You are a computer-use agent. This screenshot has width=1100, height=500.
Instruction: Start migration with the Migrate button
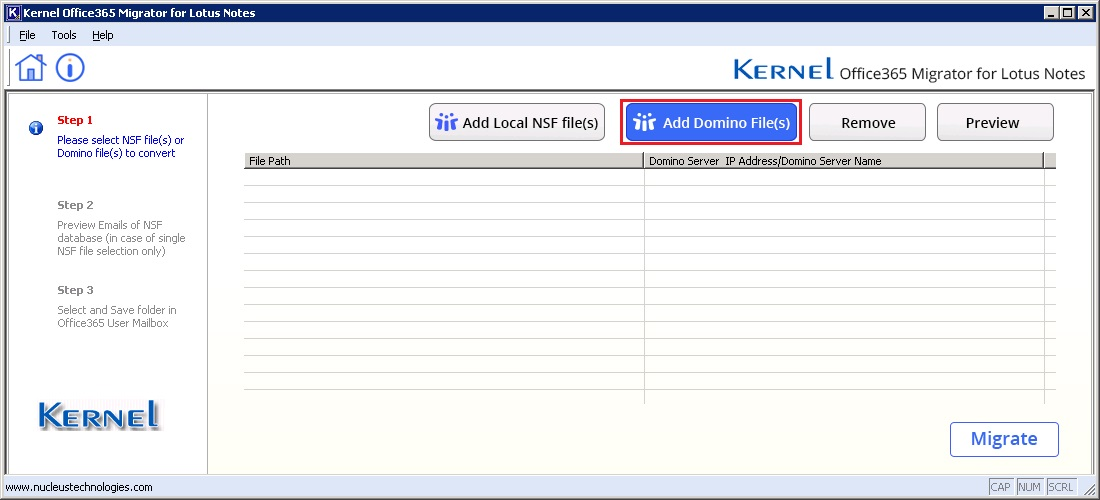point(1004,439)
